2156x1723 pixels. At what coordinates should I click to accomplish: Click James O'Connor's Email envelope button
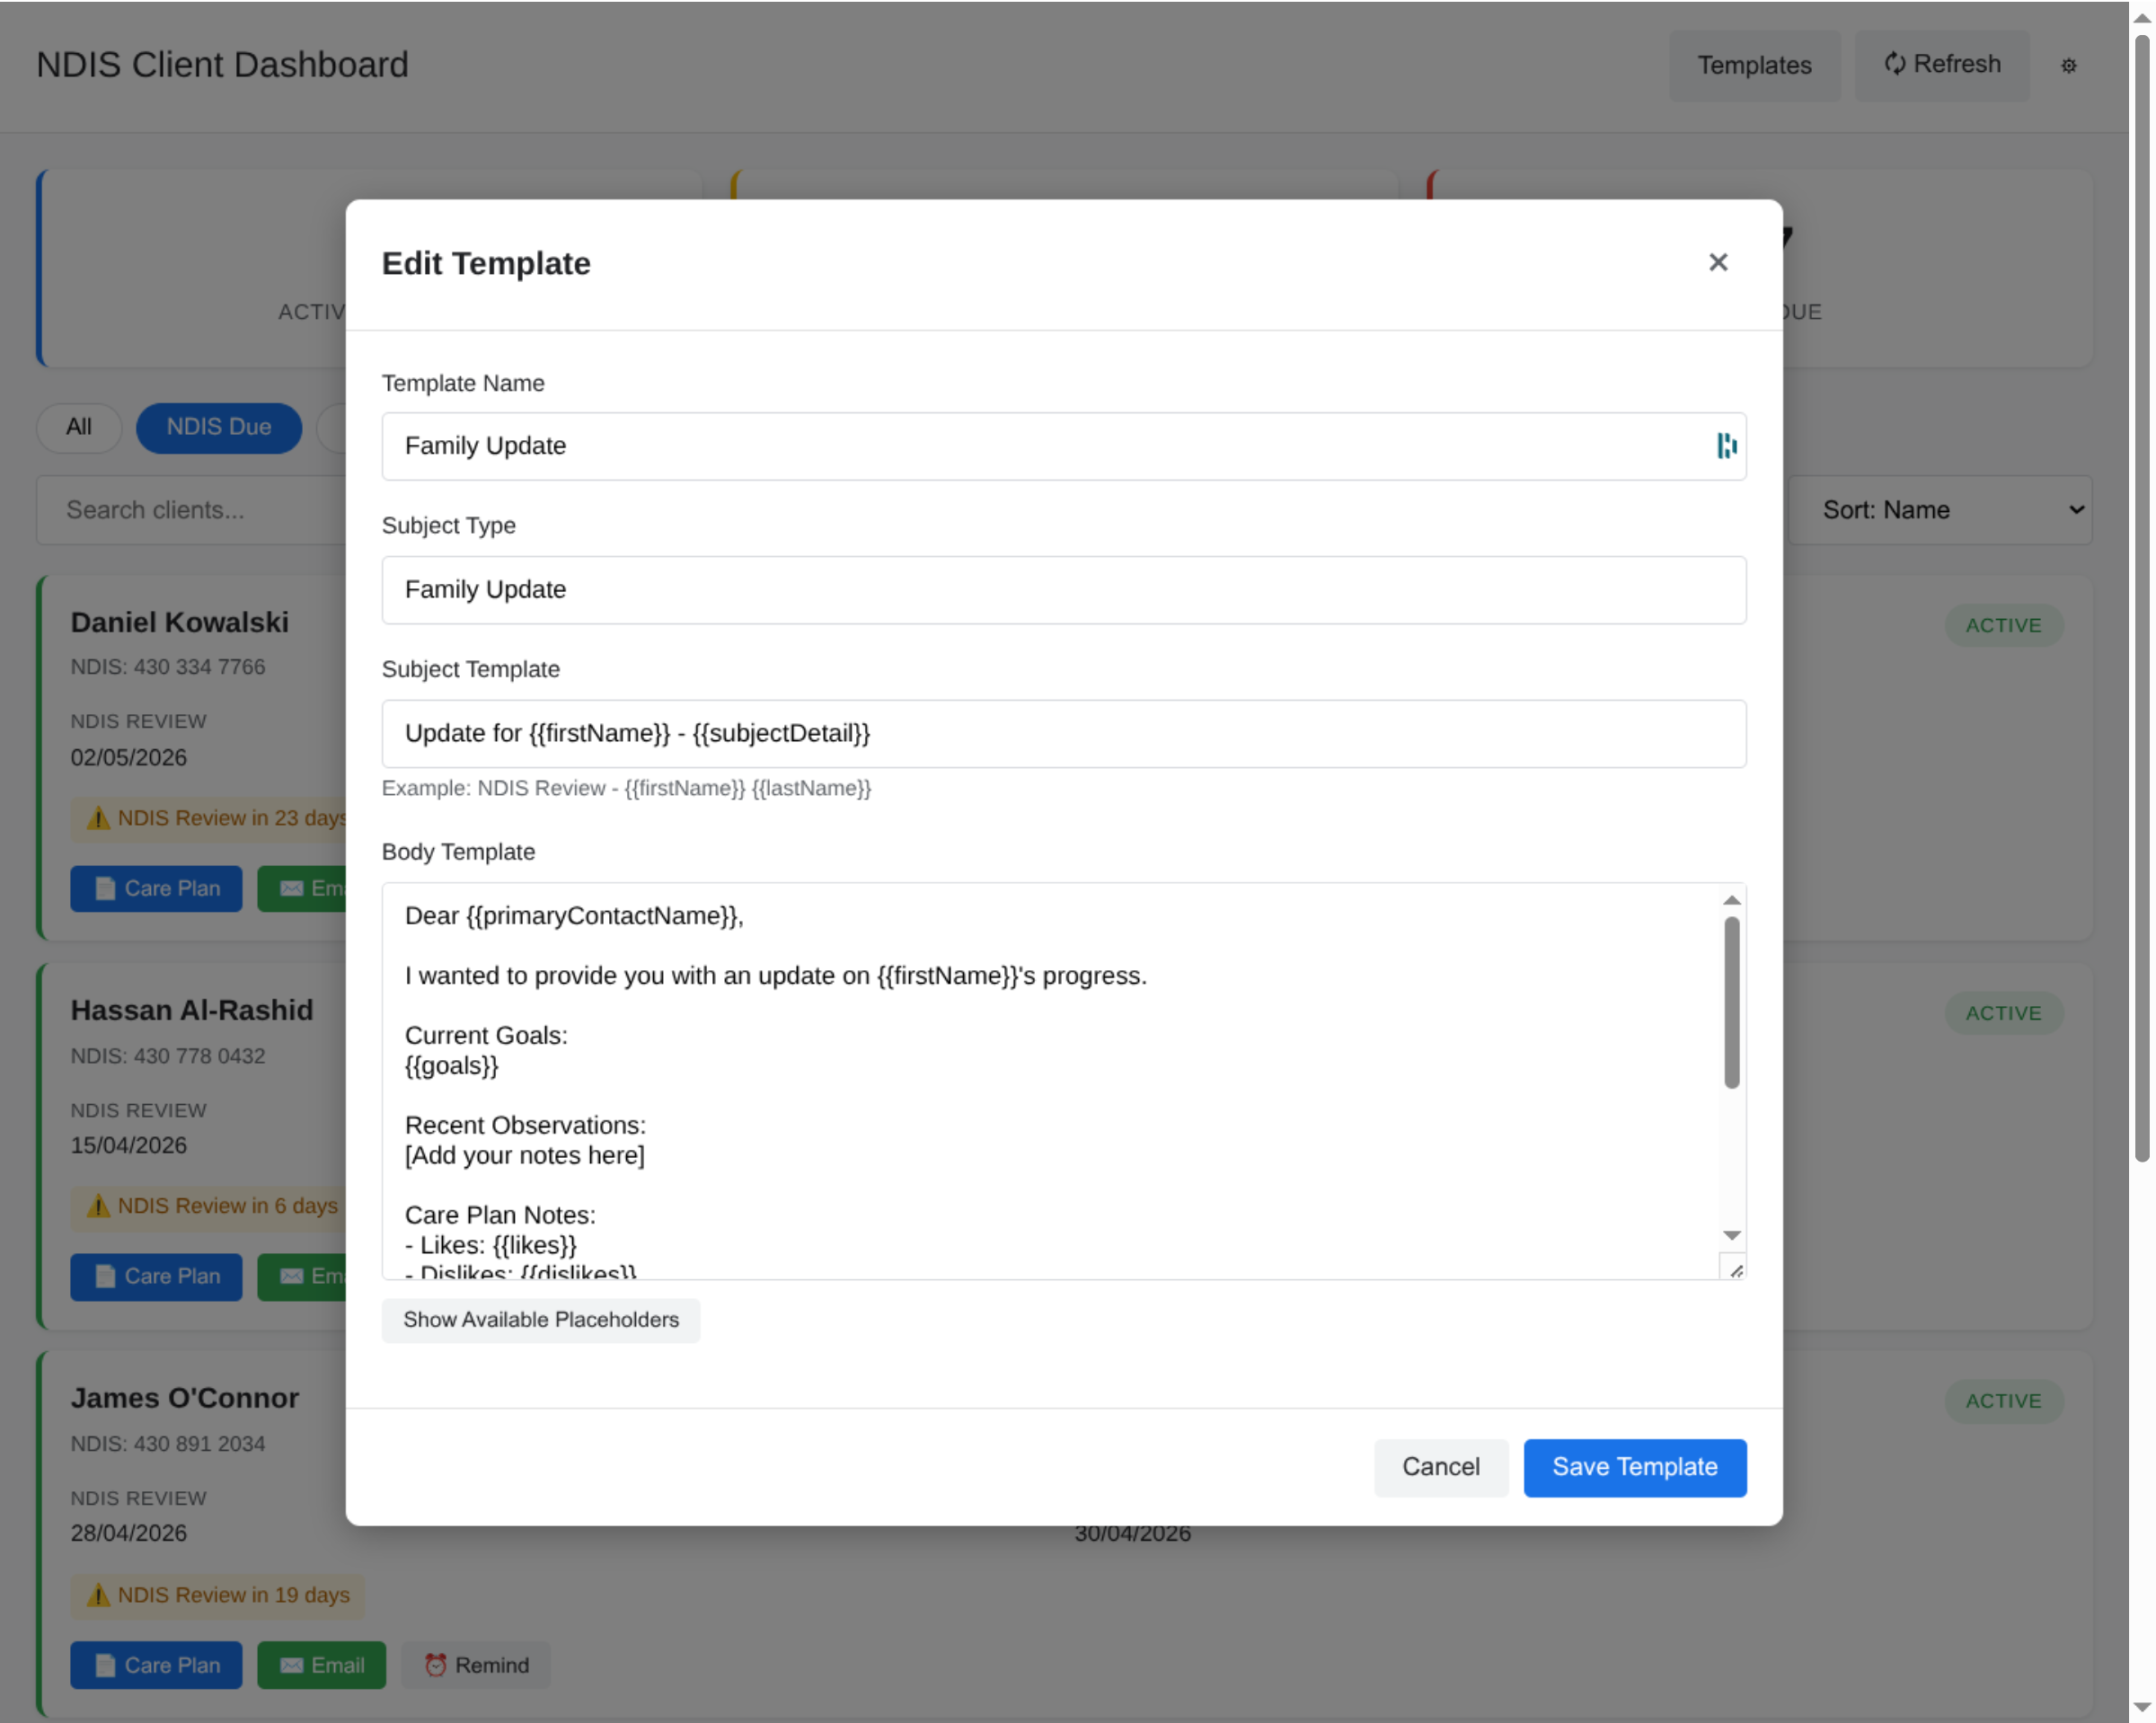pos(321,1664)
